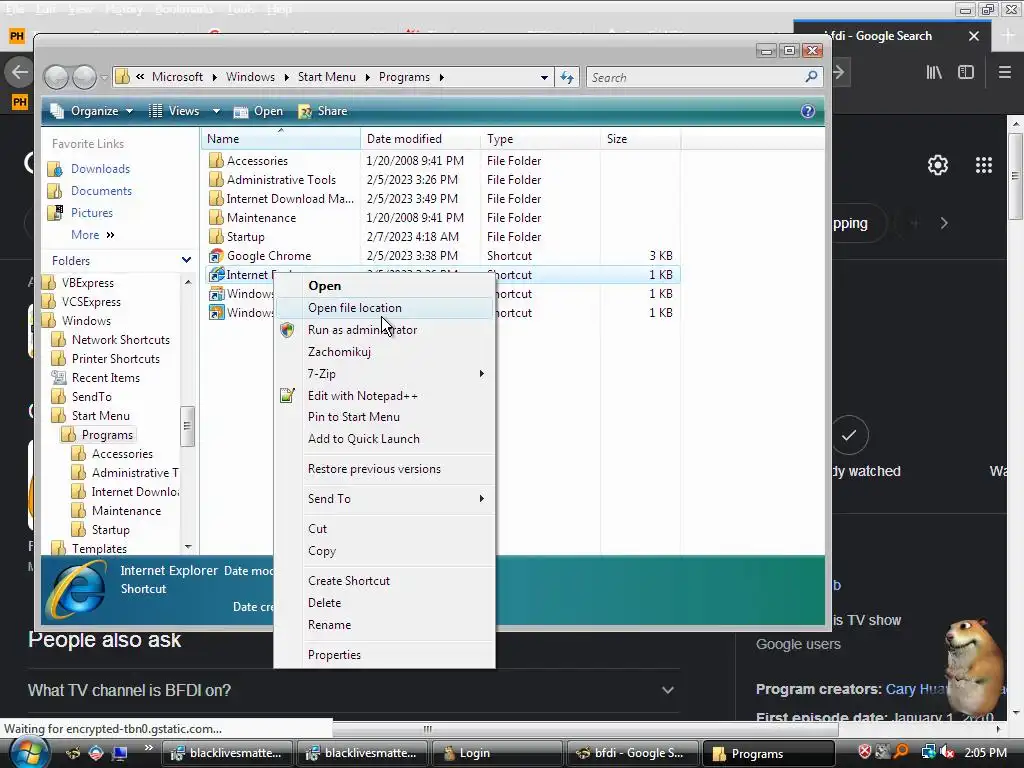Click the magnifier icon in Explorer search
Screen dimensions: 1024x768
[811, 77]
